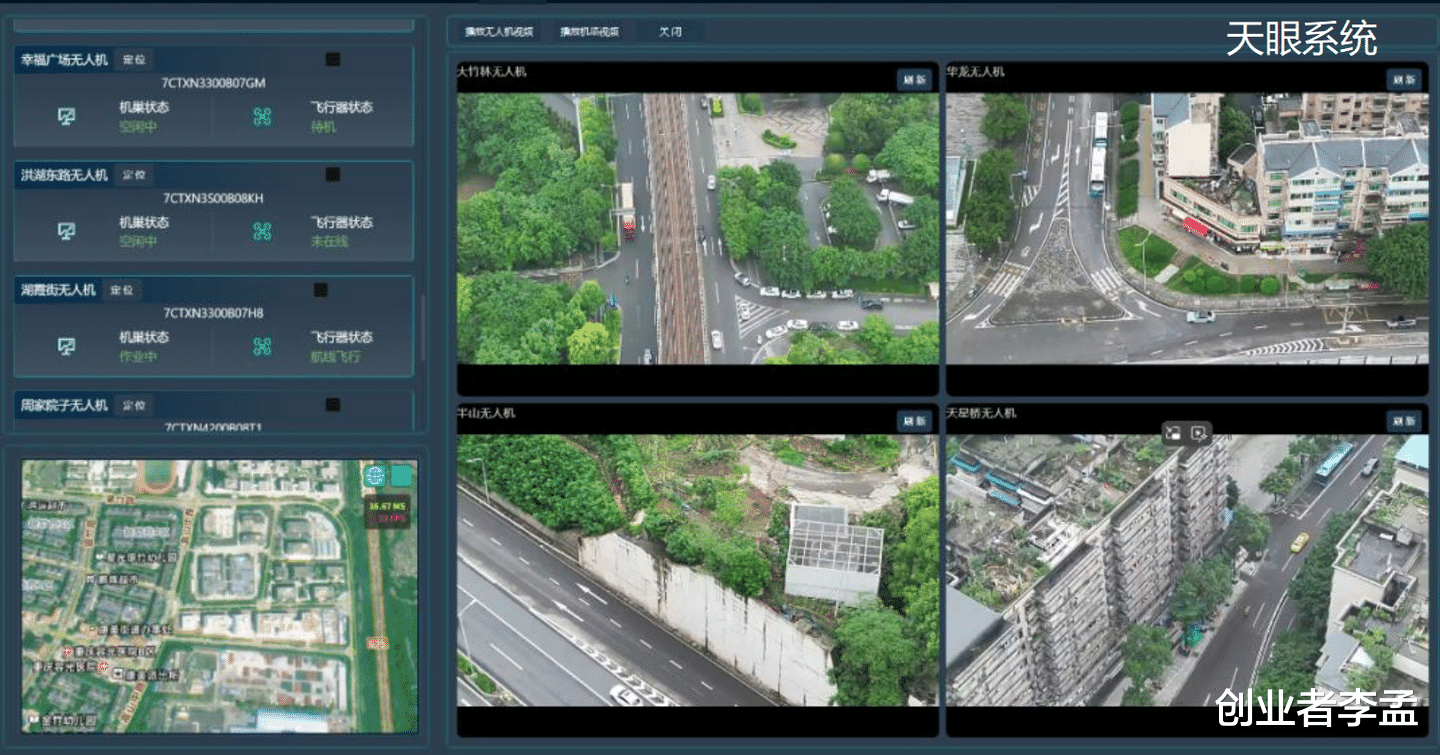The width and height of the screenshot is (1440, 755).
Task: Locate 幸福广场无人机 with 定位 button
Action: (x=134, y=60)
